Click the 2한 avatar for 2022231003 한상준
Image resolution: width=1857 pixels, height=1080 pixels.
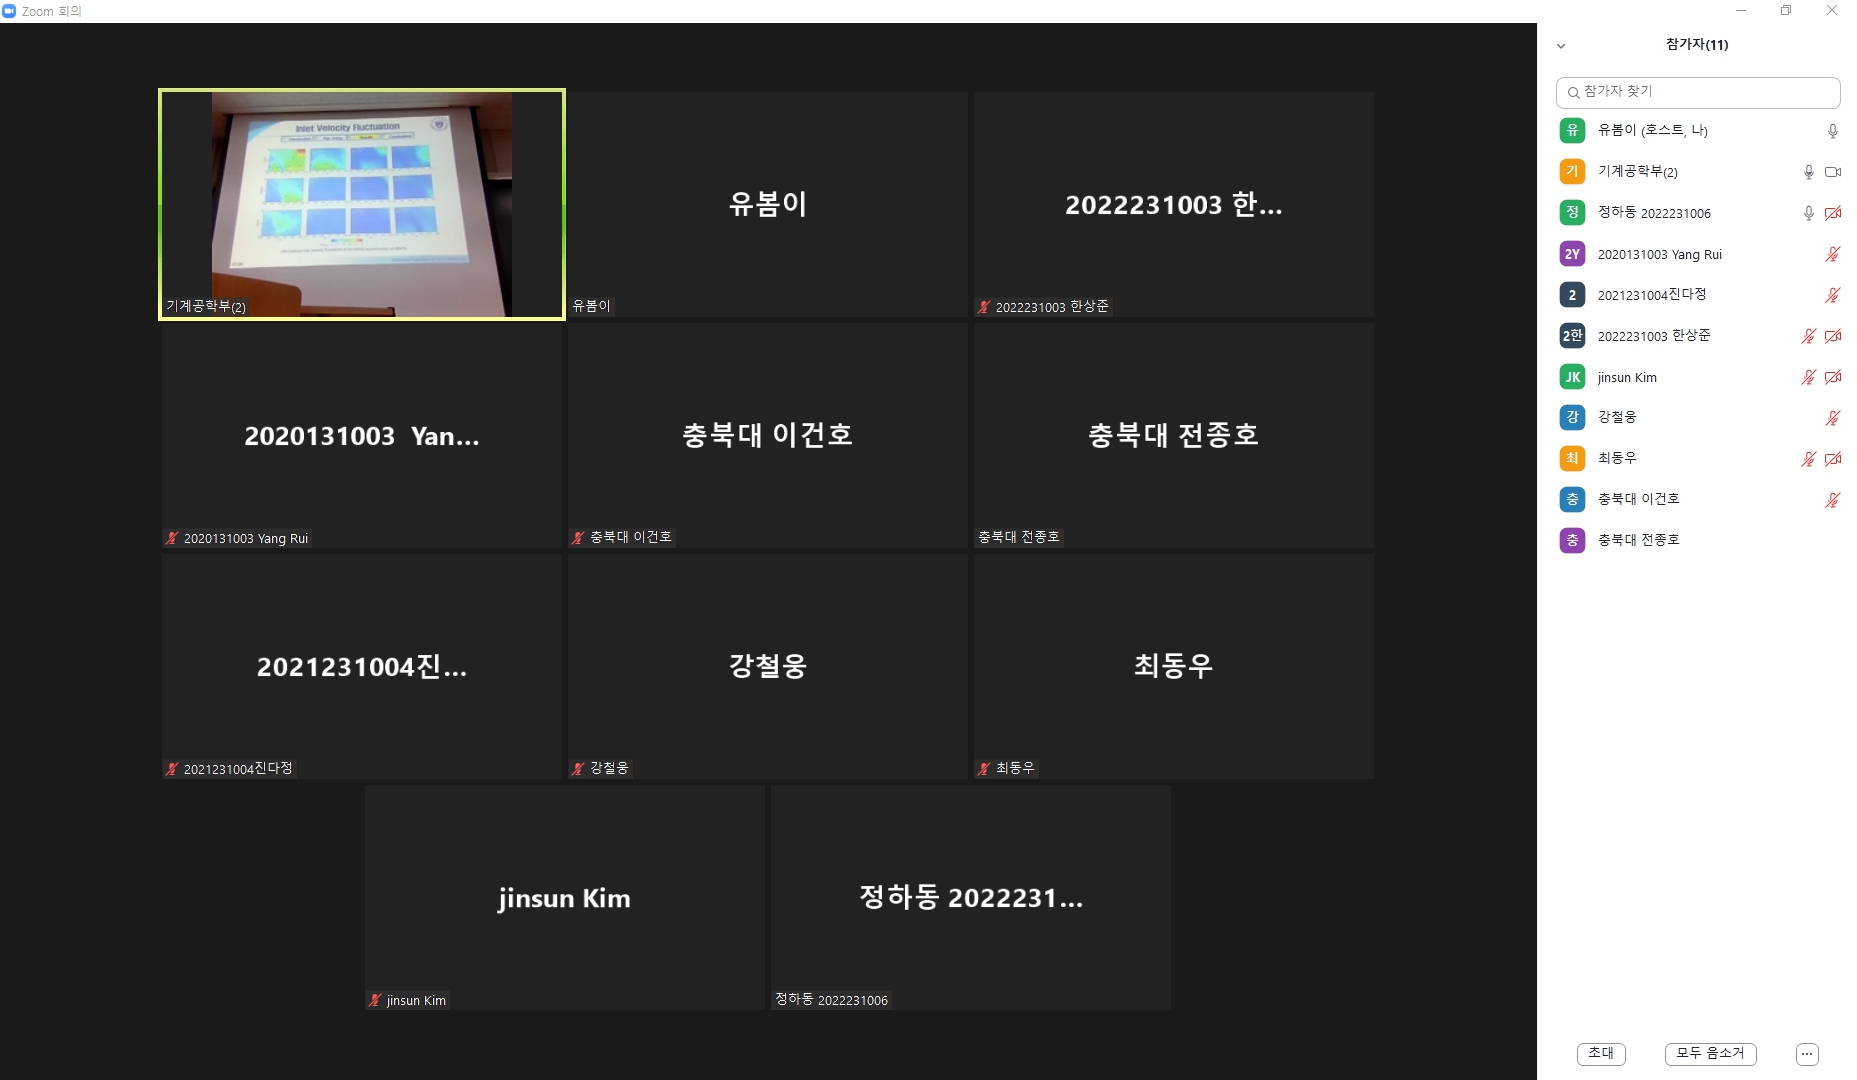click(x=1572, y=336)
